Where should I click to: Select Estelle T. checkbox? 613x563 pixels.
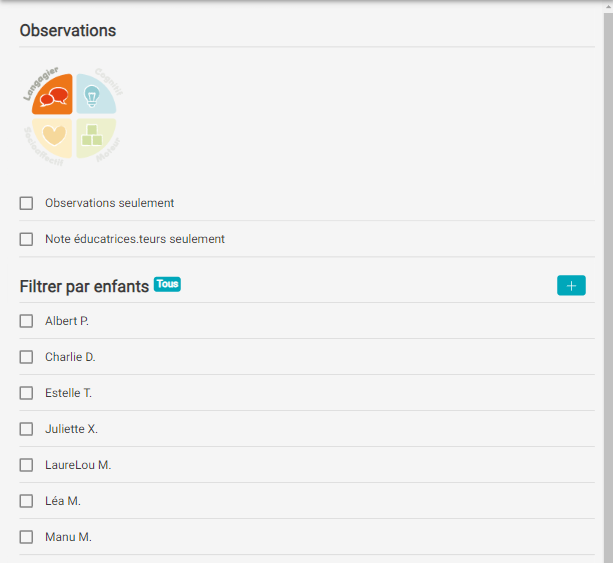coord(26,393)
